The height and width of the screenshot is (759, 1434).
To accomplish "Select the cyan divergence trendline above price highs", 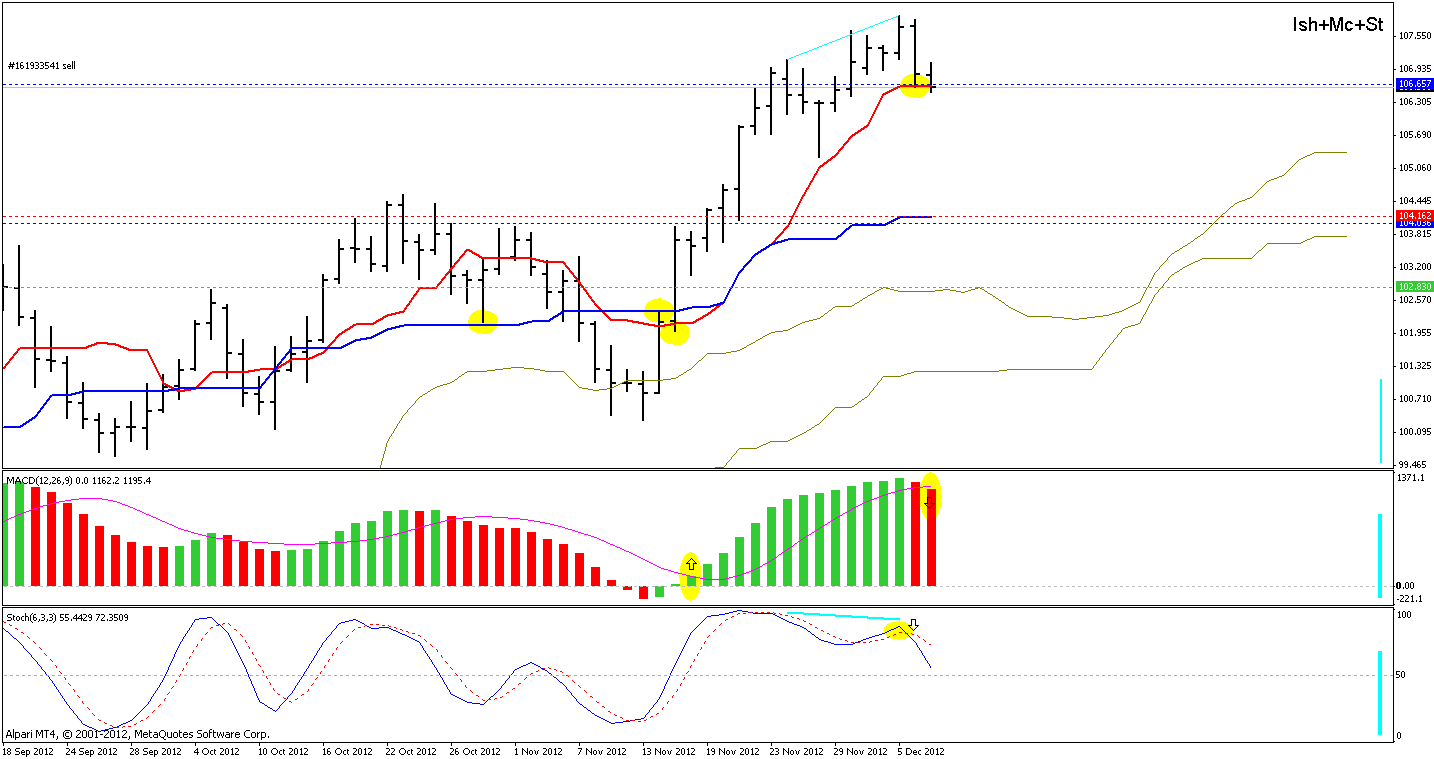I will (843, 37).
